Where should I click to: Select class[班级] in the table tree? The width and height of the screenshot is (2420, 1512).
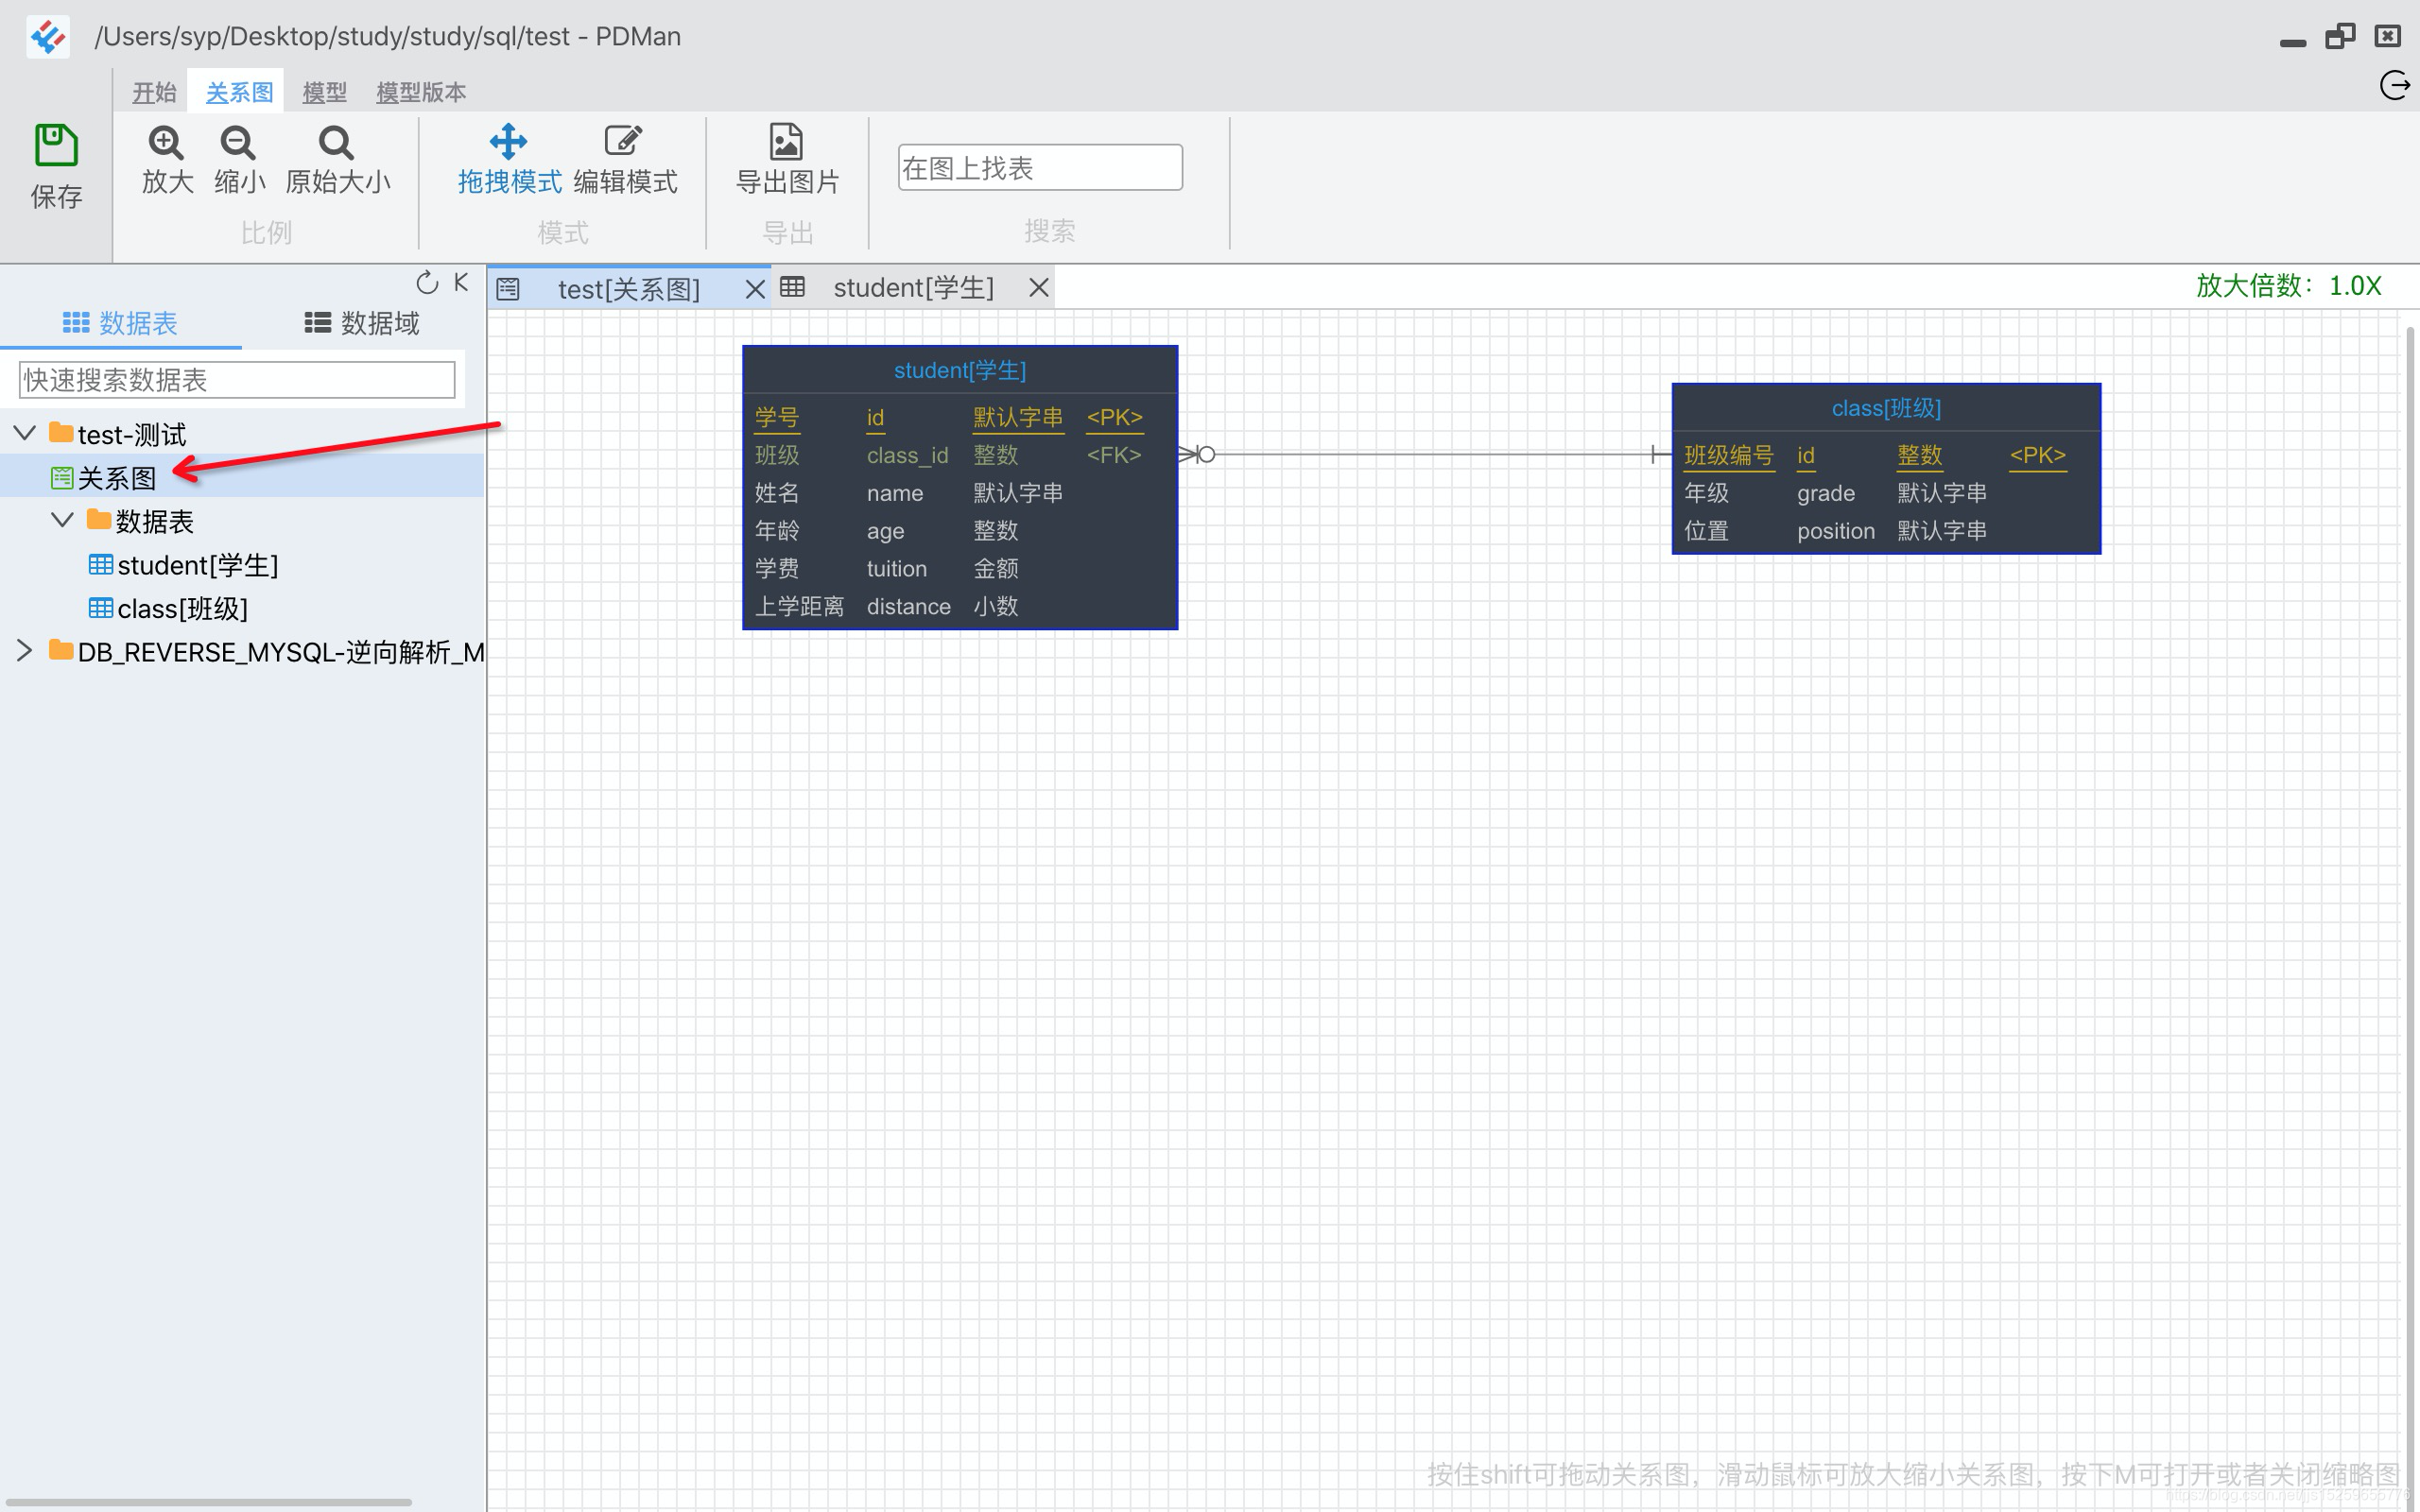point(182,608)
